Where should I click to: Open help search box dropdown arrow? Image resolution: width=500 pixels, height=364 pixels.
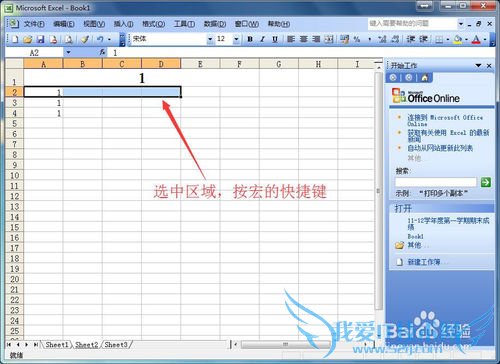point(461,24)
